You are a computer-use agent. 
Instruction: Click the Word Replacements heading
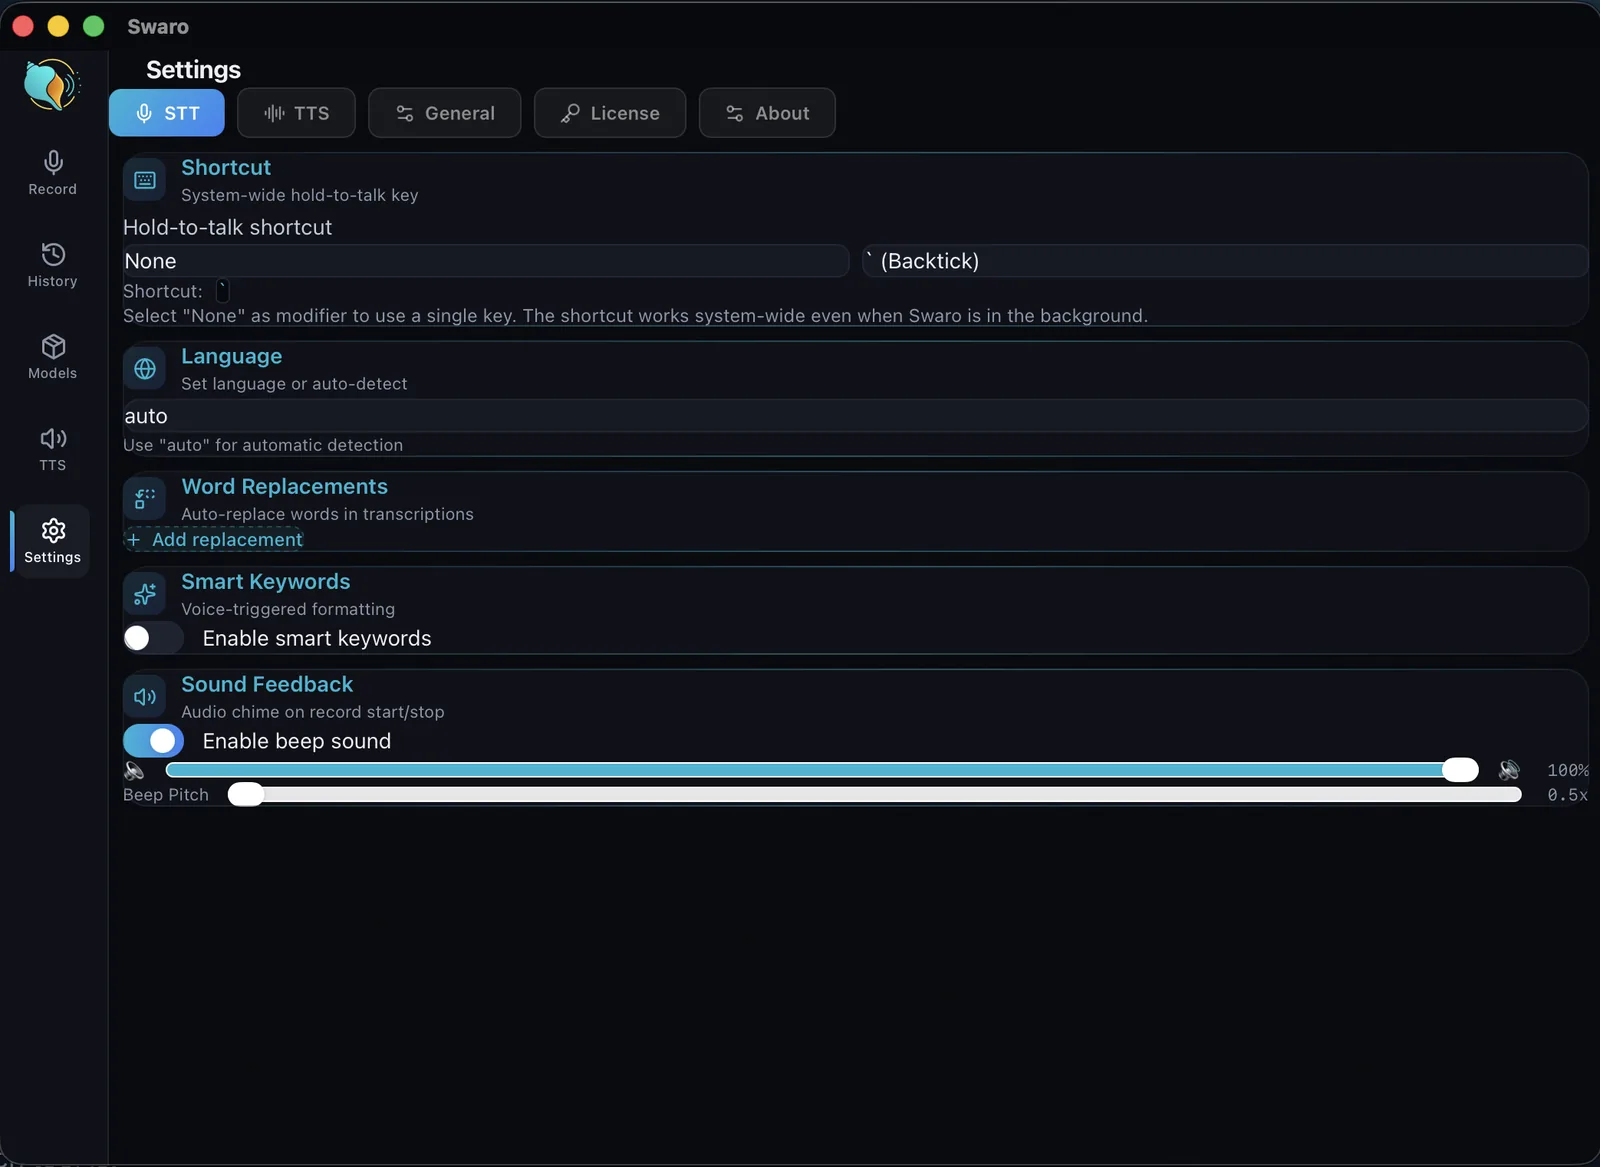click(x=285, y=487)
